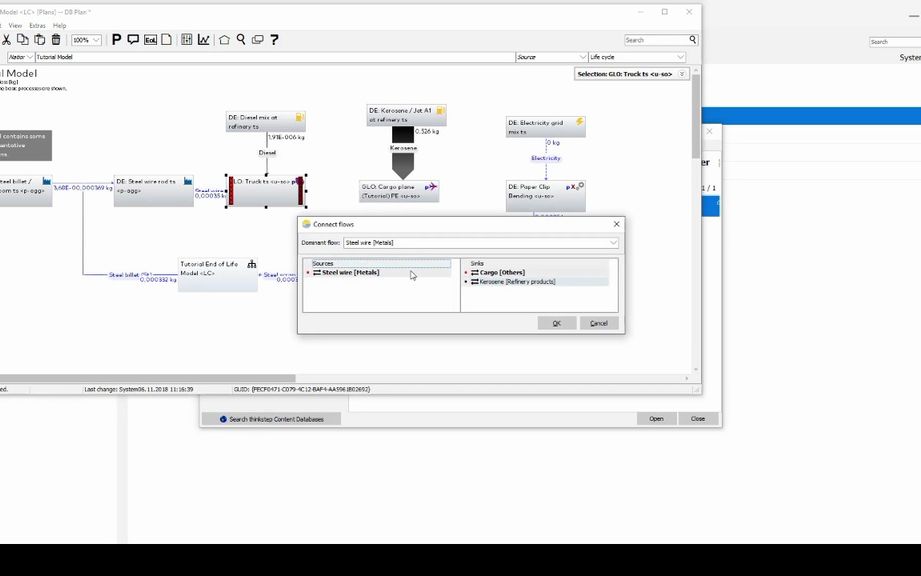This screenshot has height=576, width=921.
Task: Click the airplane icon on Cargo plane process
Action: coord(431,187)
